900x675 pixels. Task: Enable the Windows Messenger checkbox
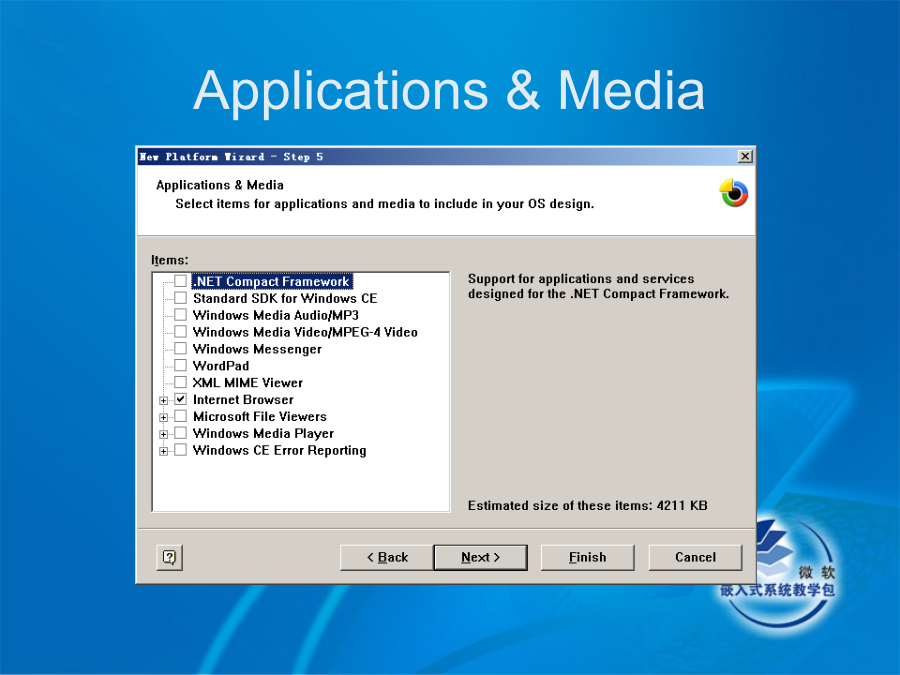(180, 348)
